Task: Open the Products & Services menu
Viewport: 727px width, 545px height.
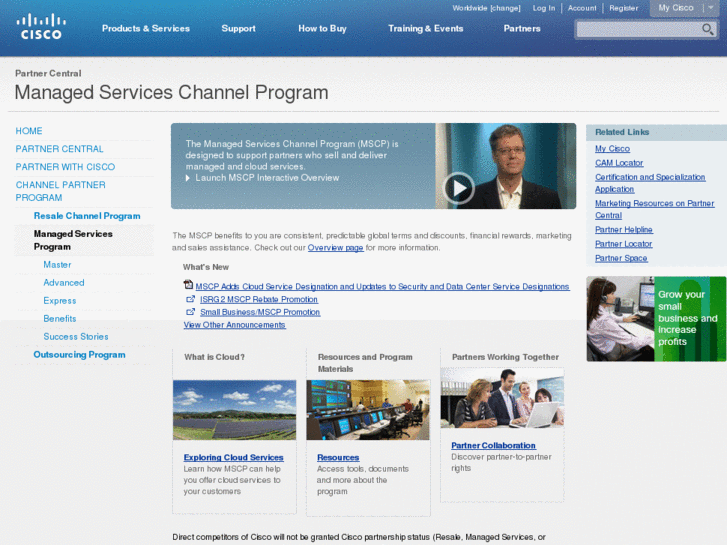Action: pos(146,28)
